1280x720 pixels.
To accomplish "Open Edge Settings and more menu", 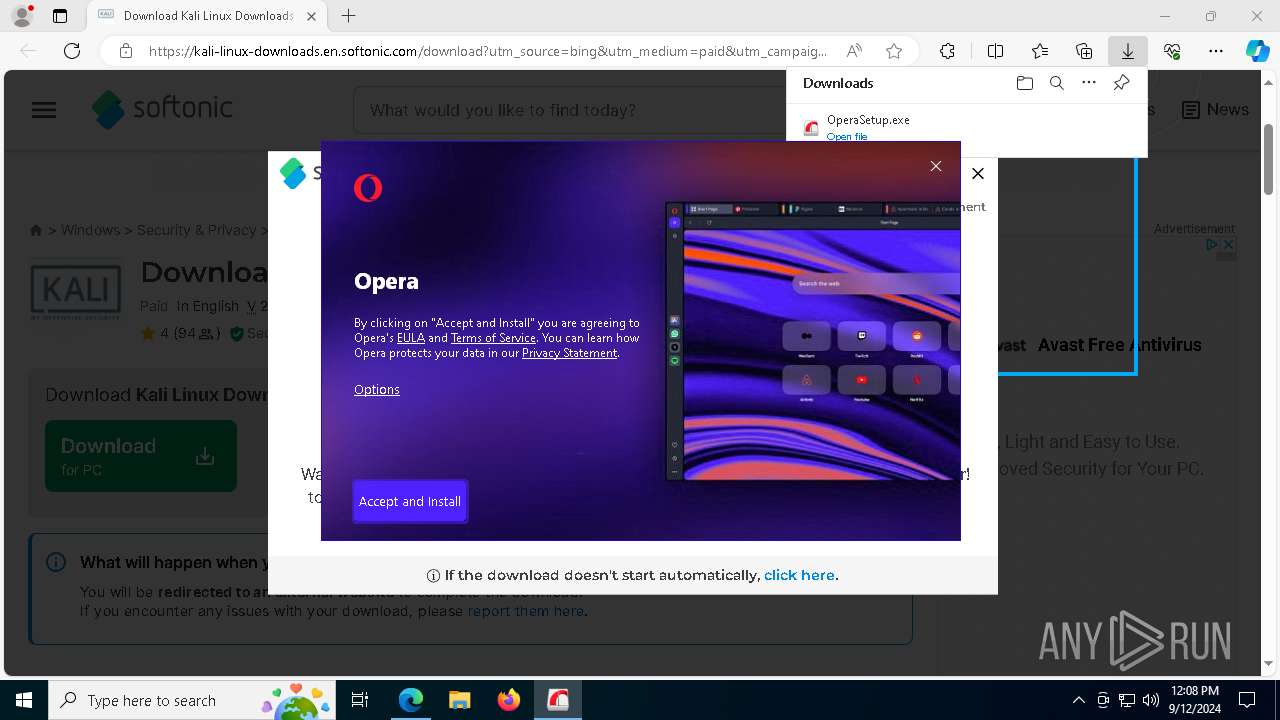I will (x=1216, y=51).
